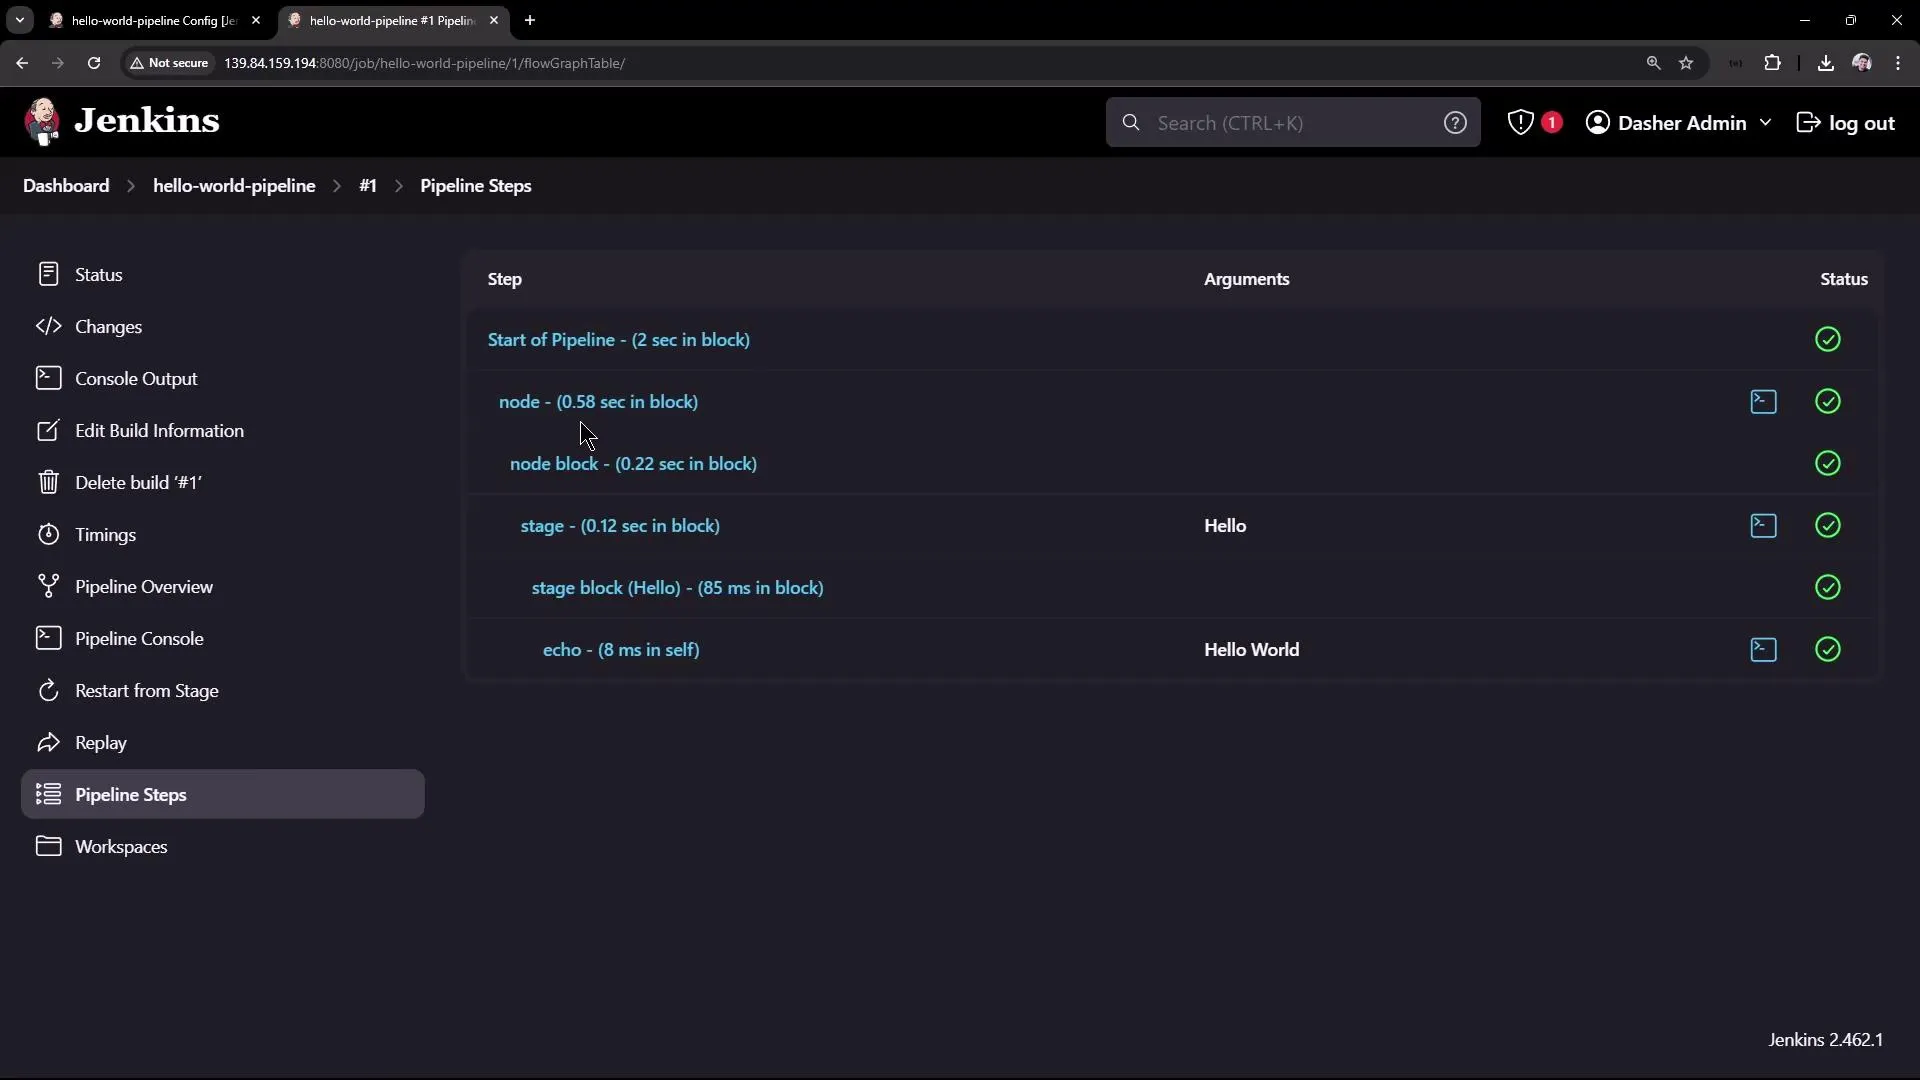Open console log icon for the echo step
Screen dimensions: 1920x1080
tap(1763, 650)
